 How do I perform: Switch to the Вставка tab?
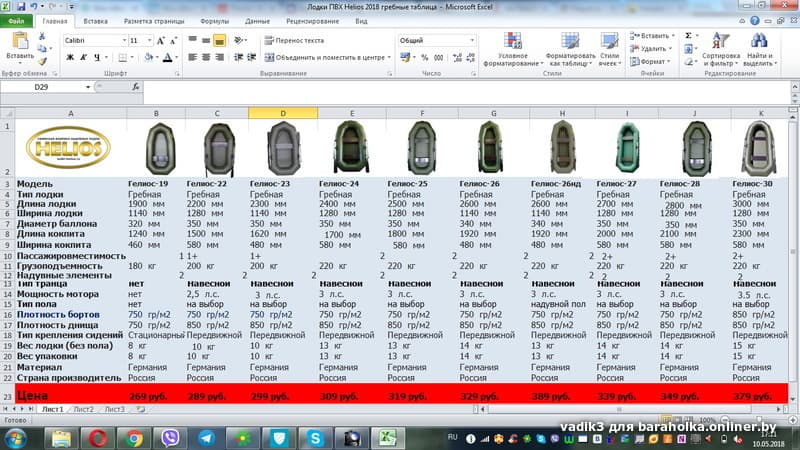[95, 21]
